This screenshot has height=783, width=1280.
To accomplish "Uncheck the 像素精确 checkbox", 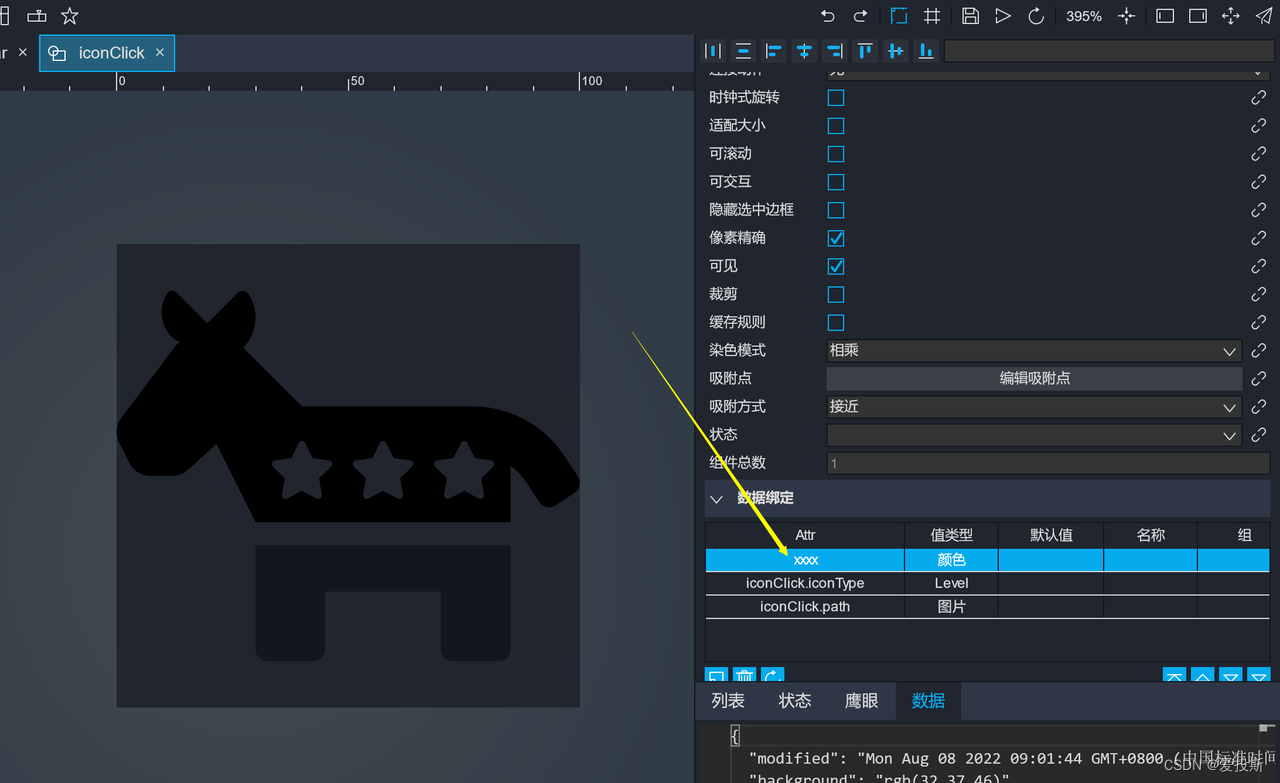I will [x=836, y=238].
